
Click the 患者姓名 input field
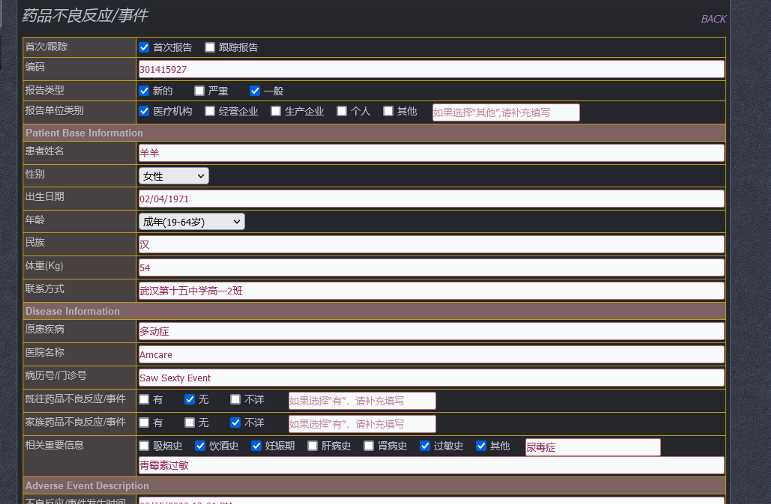430,153
